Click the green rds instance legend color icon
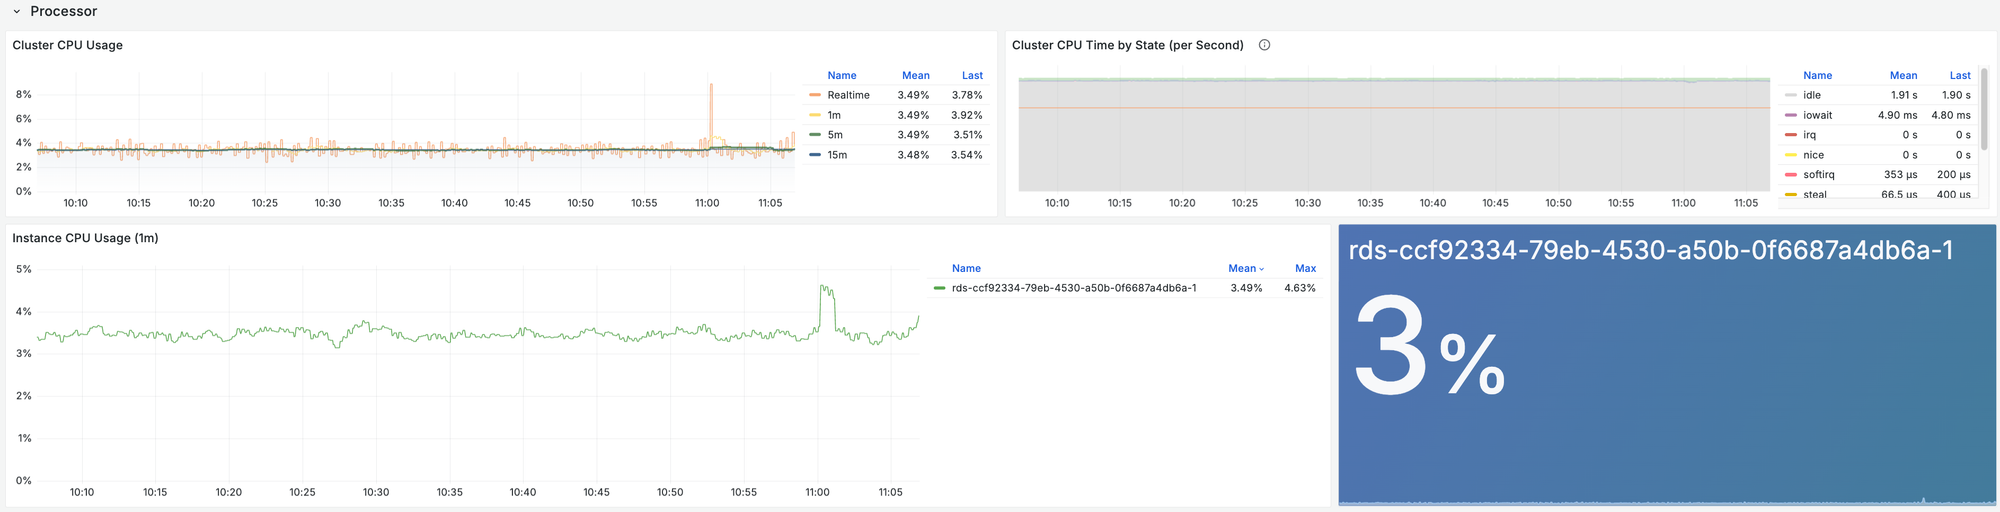2000x512 pixels. [939, 288]
